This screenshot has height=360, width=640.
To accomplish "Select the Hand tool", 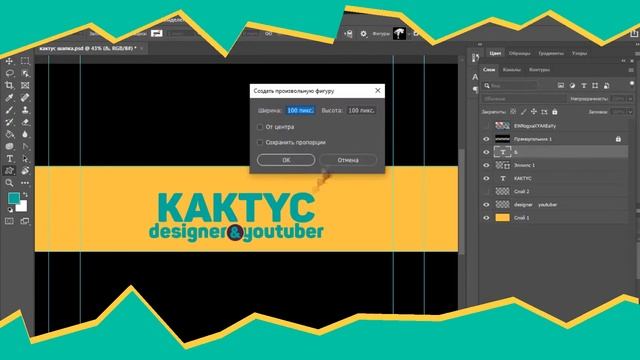I will 25,171.
